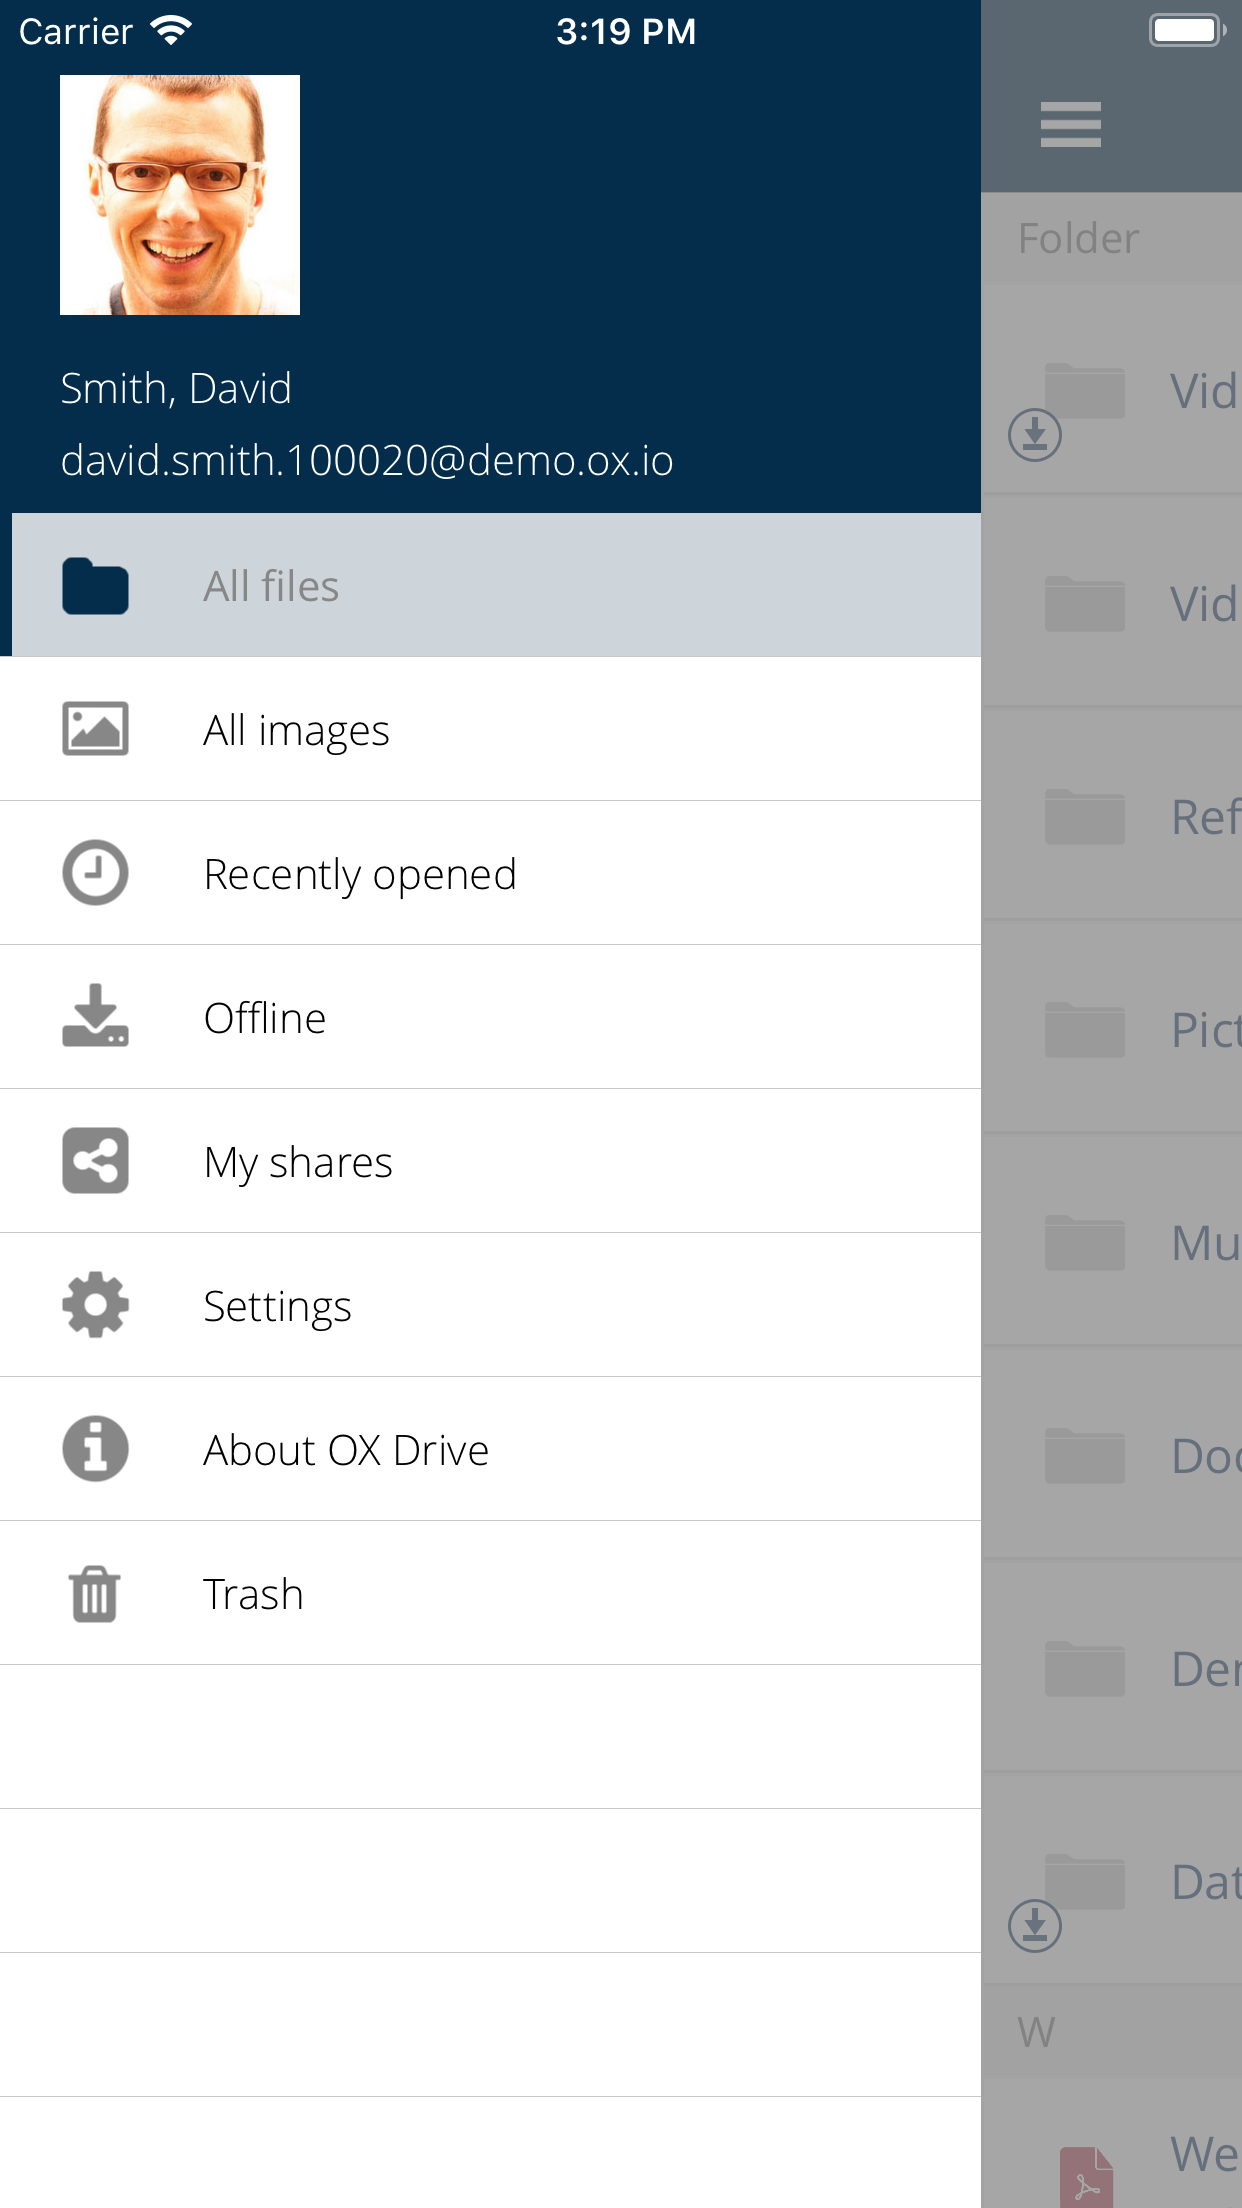Image resolution: width=1242 pixels, height=2208 pixels.
Task: Tap David Smith's profile photo
Action: tap(180, 195)
